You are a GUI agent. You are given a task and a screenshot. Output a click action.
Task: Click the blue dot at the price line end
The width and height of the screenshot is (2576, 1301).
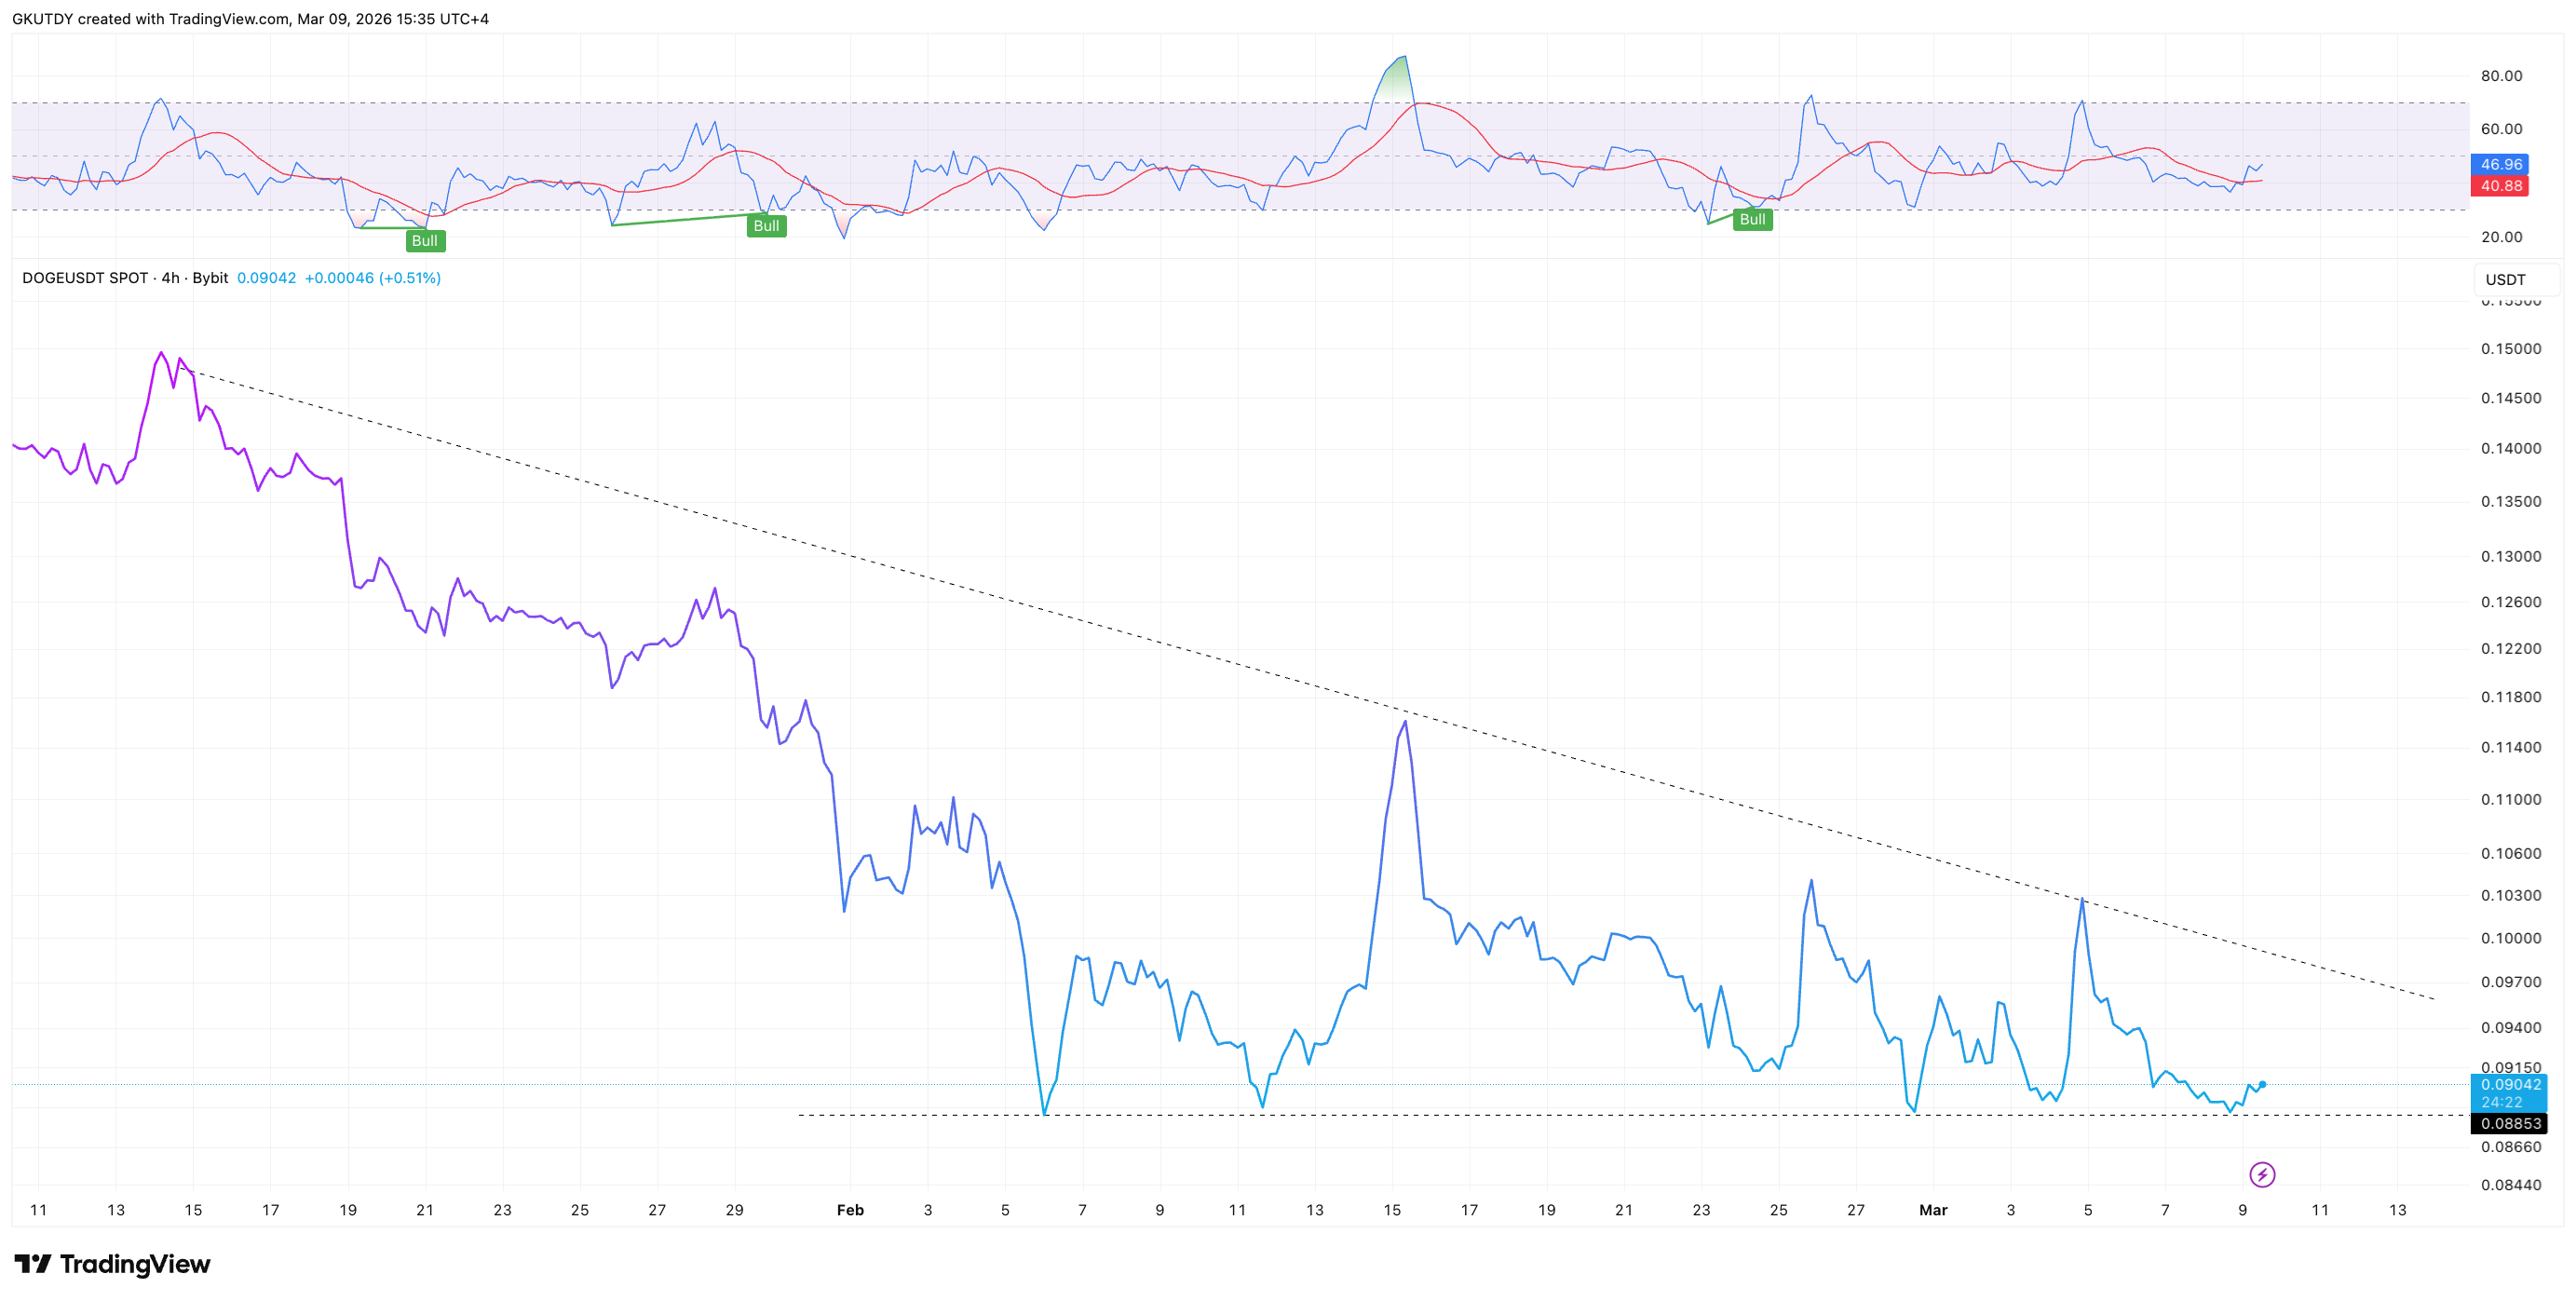coord(2262,1084)
